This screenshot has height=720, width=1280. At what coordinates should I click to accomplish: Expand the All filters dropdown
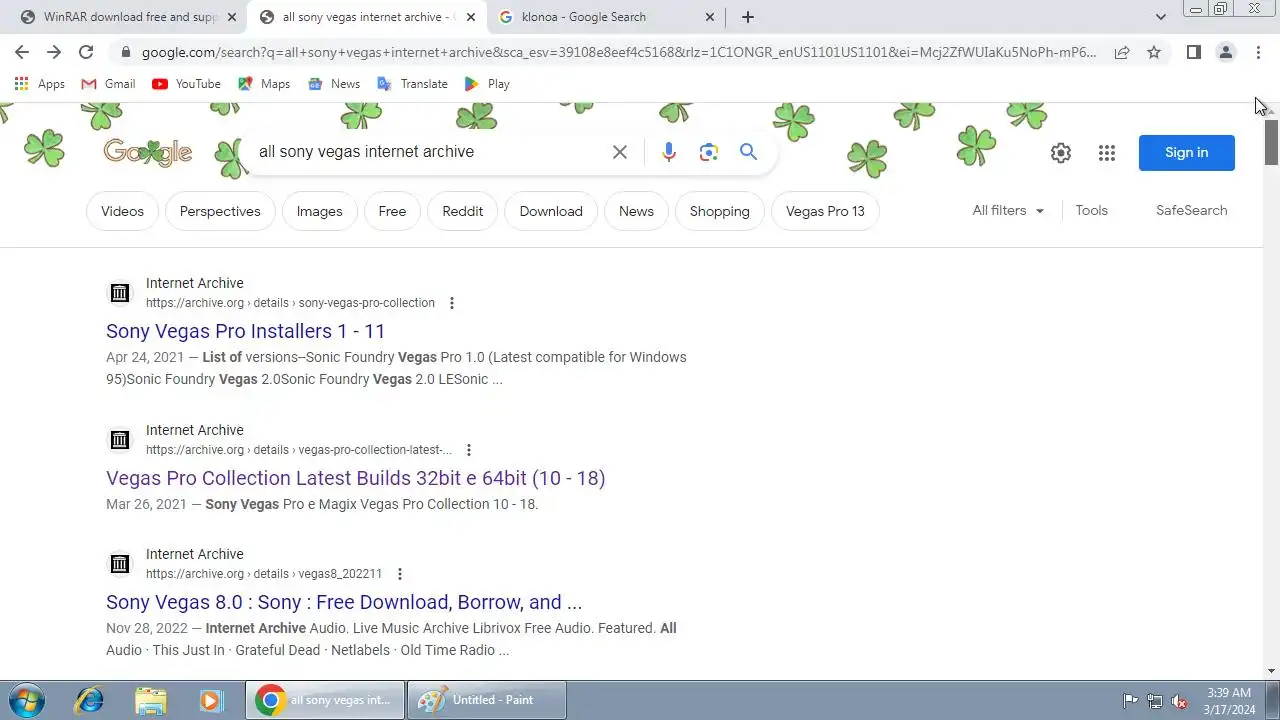click(x=1008, y=210)
